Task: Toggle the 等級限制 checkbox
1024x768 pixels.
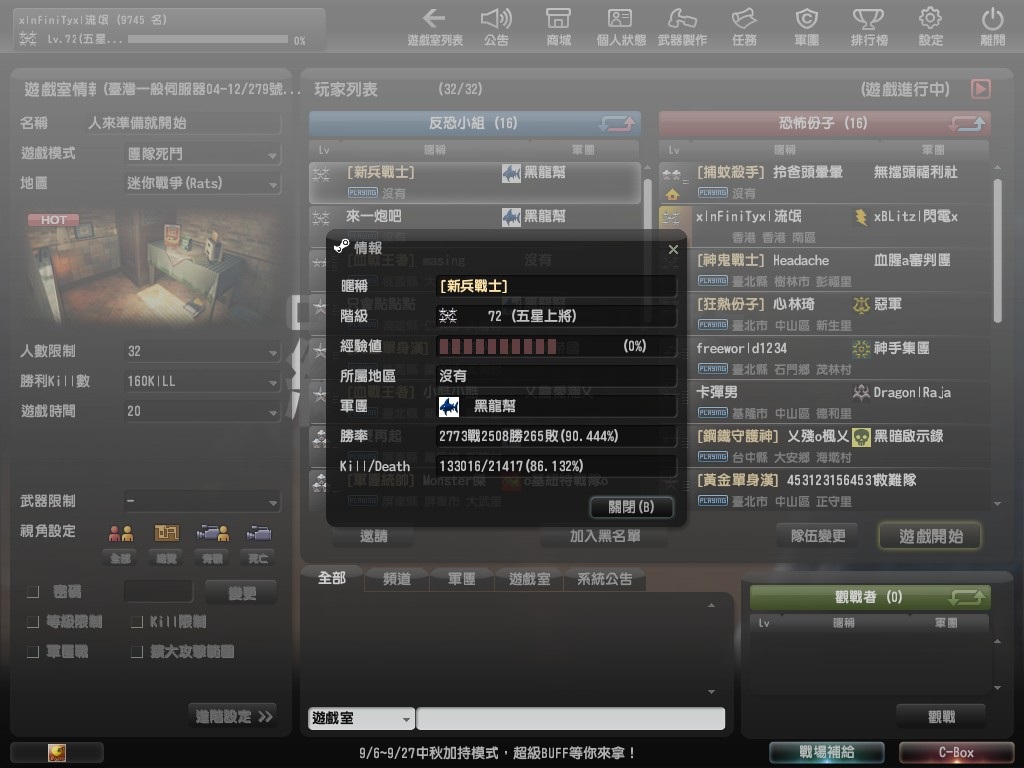Action: click(33, 622)
